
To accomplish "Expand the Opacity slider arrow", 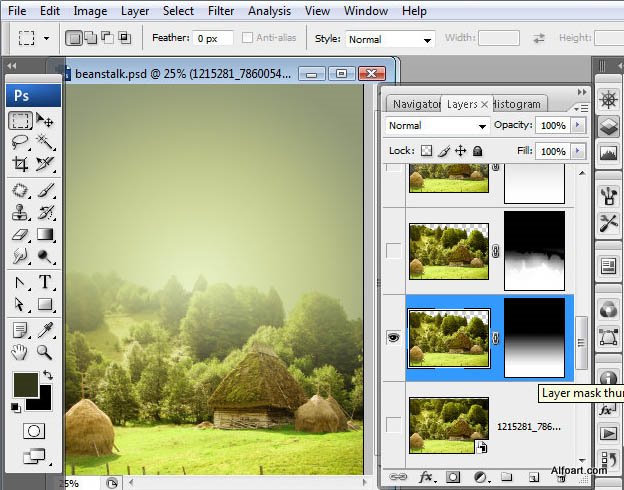I will click(577, 125).
